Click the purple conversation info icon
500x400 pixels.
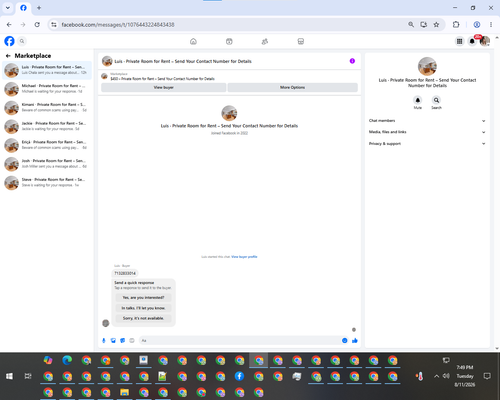point(352,61)
